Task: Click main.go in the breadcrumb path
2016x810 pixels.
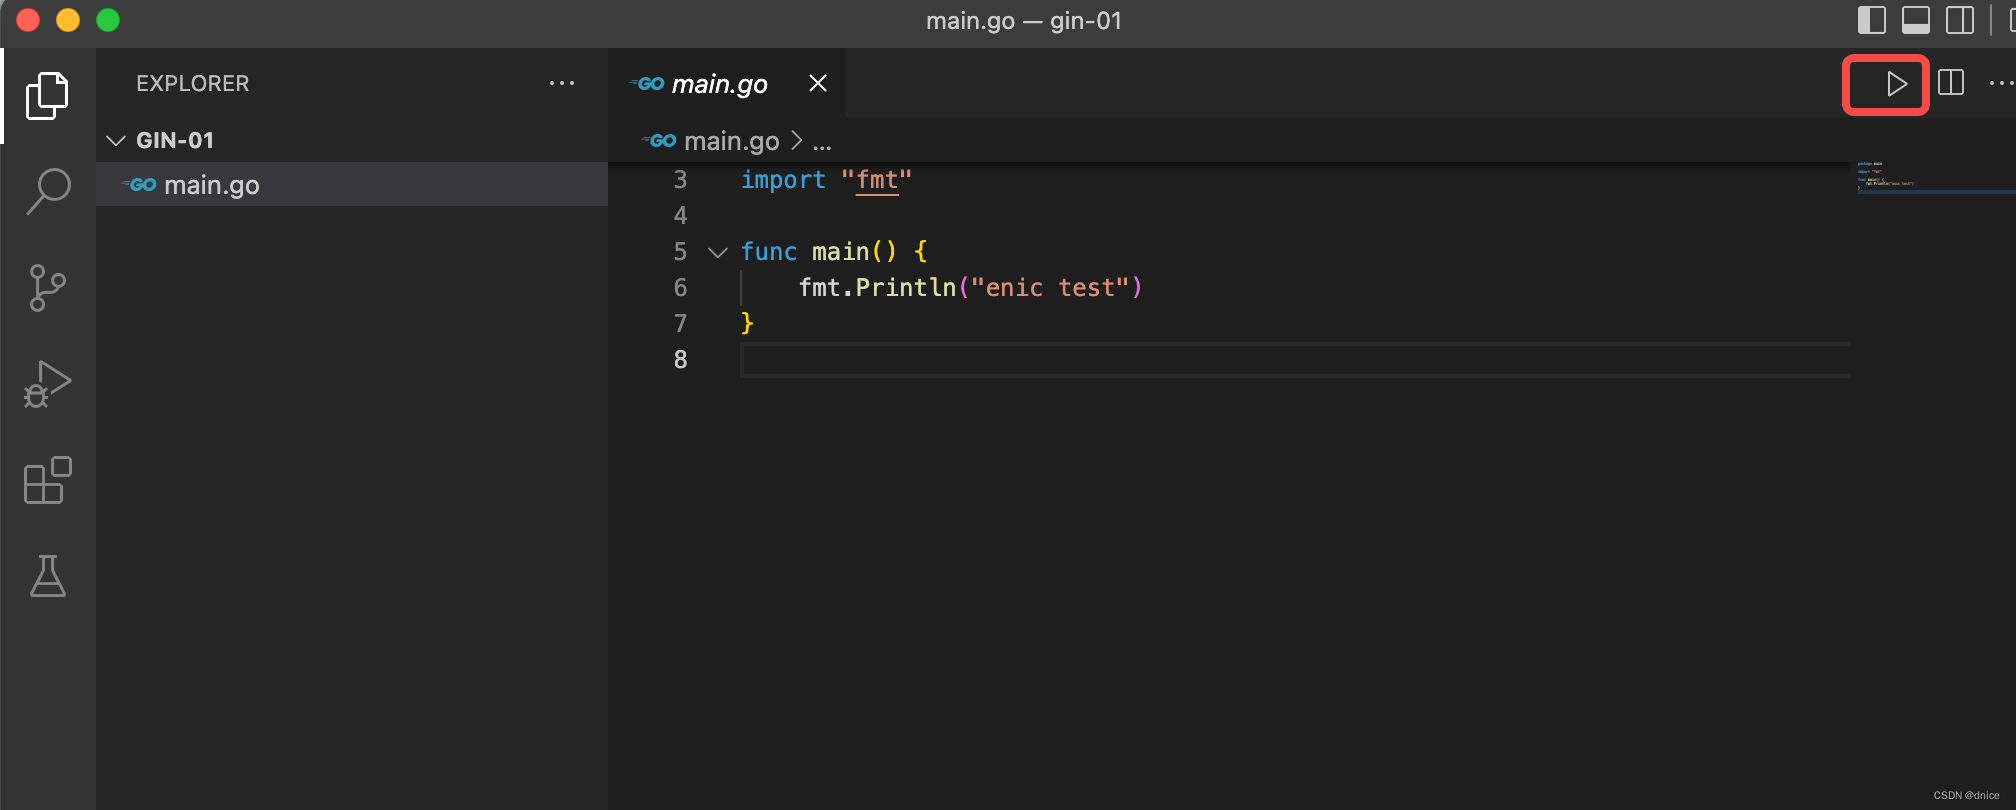Action: [x=731, y=141]
